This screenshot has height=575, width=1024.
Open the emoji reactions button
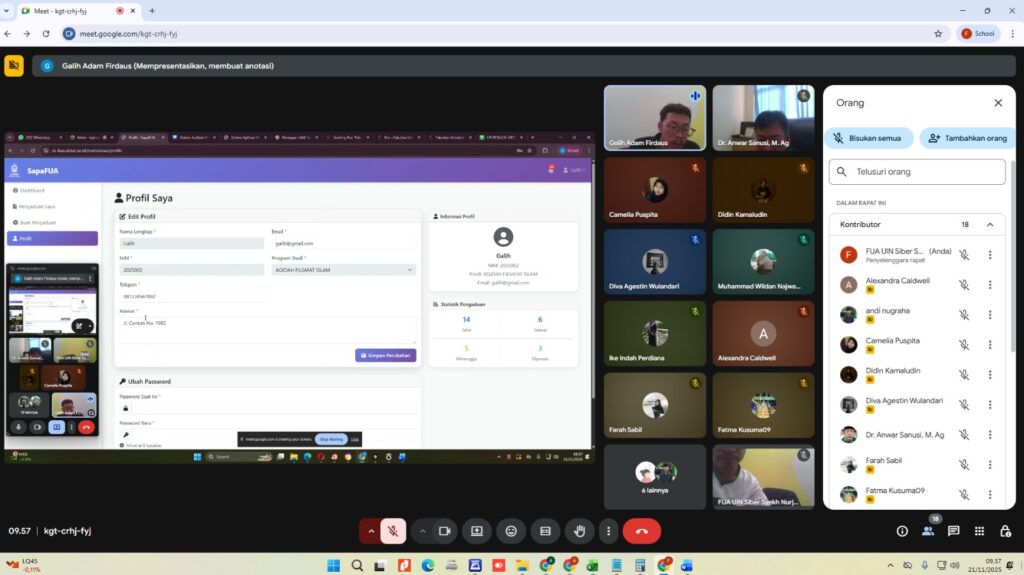[x=511, y=531]
